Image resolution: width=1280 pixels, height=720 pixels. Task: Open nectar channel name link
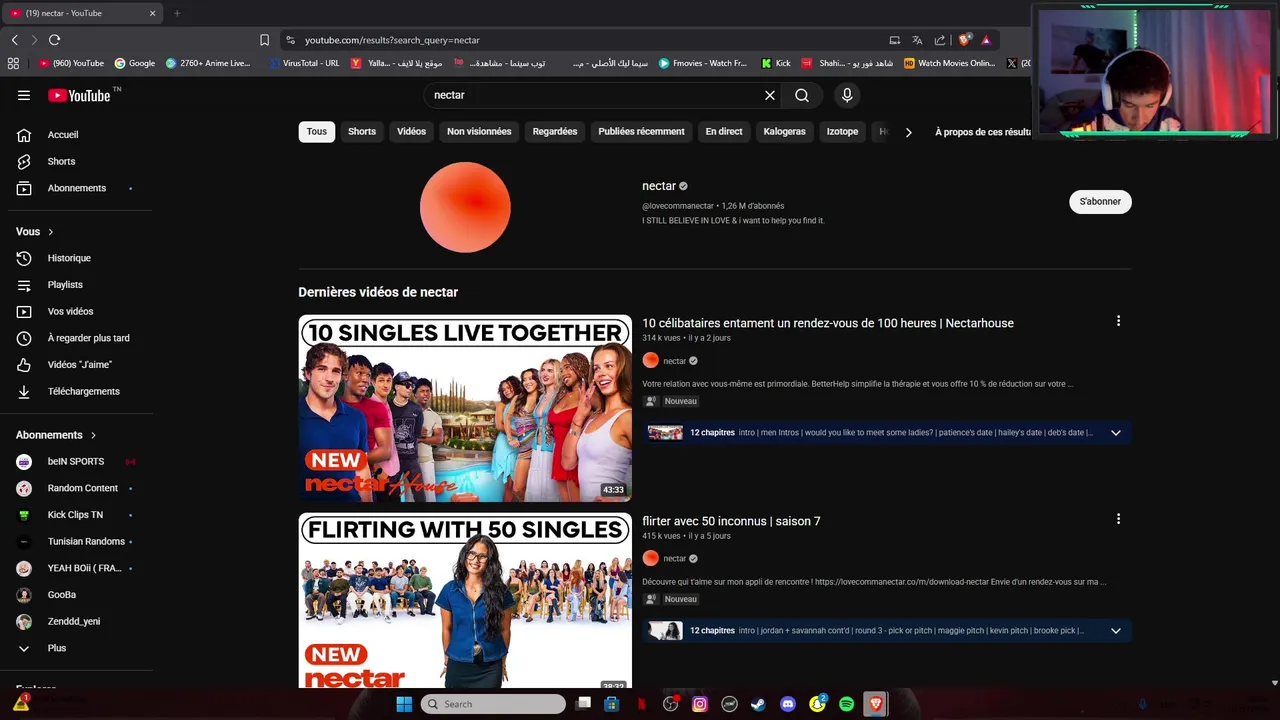(659, 186)
